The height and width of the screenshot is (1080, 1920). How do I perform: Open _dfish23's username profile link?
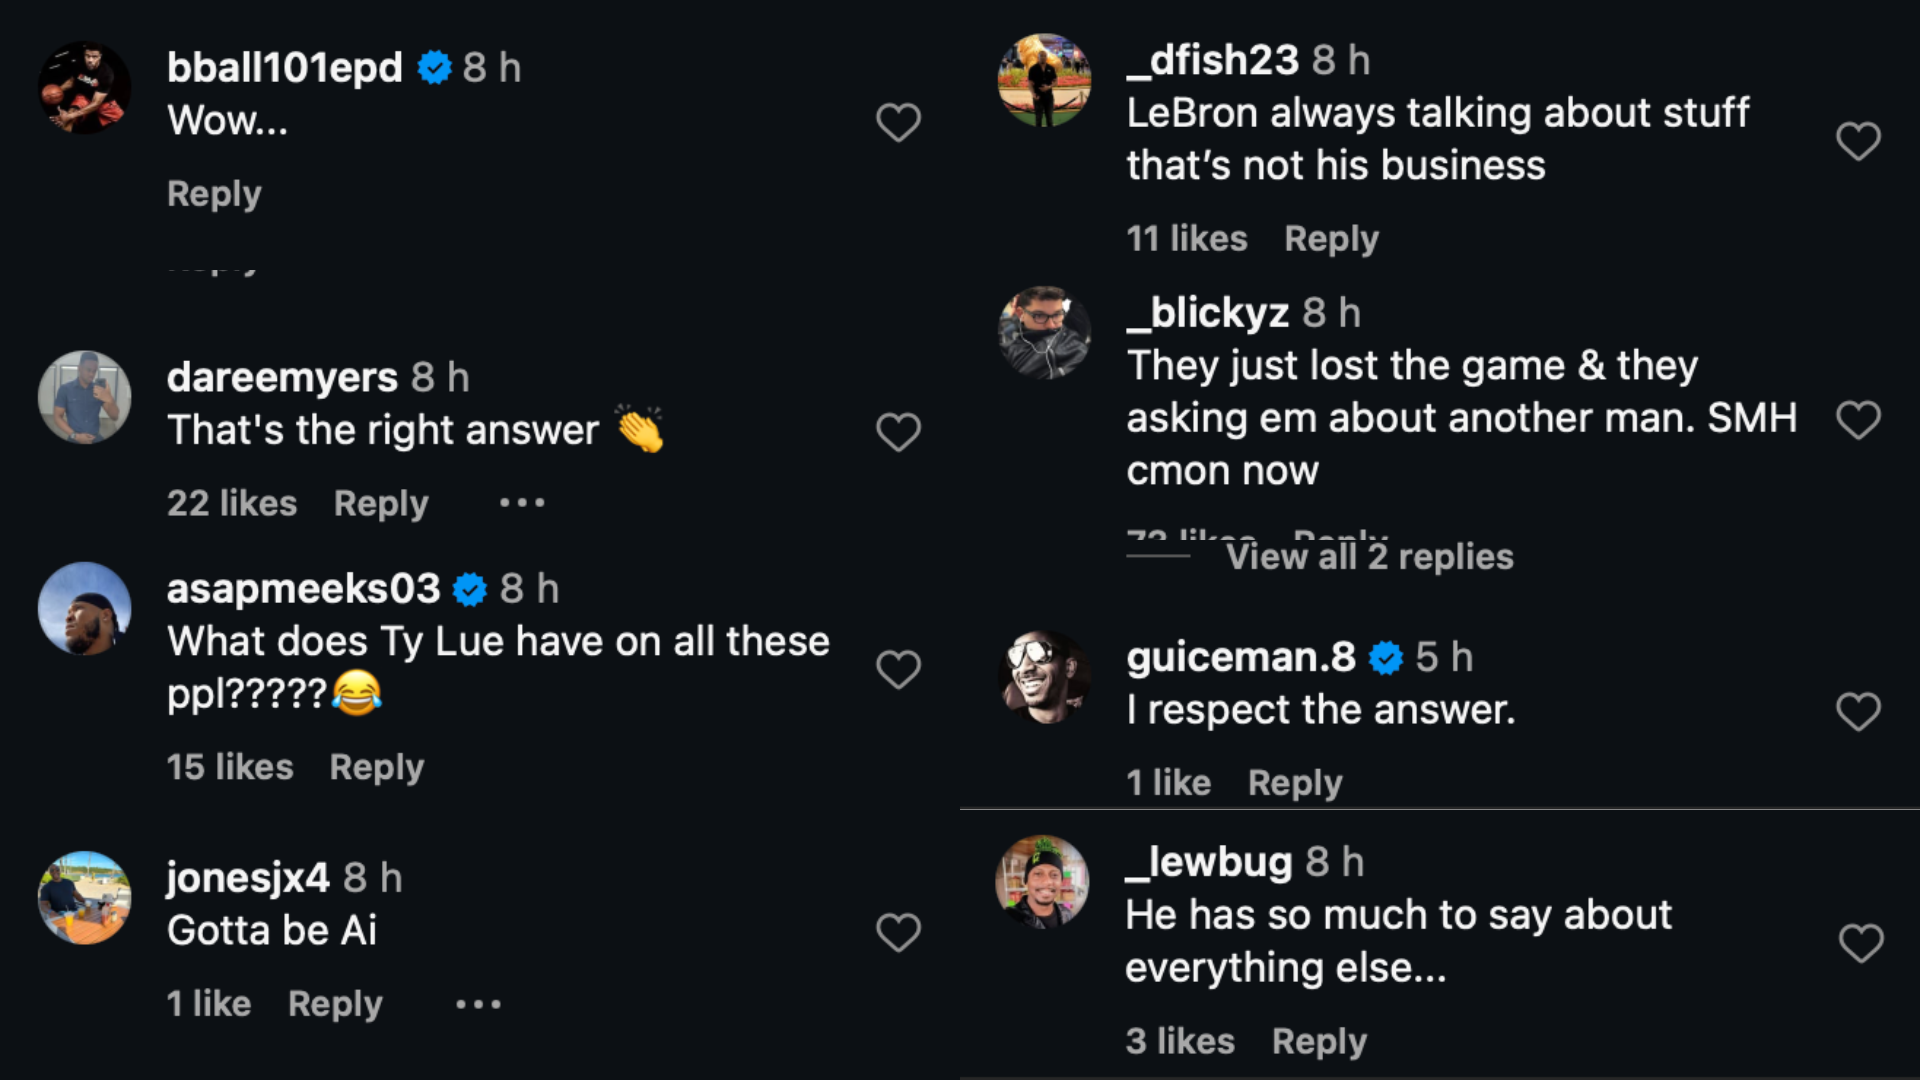tap(1212, 60)
